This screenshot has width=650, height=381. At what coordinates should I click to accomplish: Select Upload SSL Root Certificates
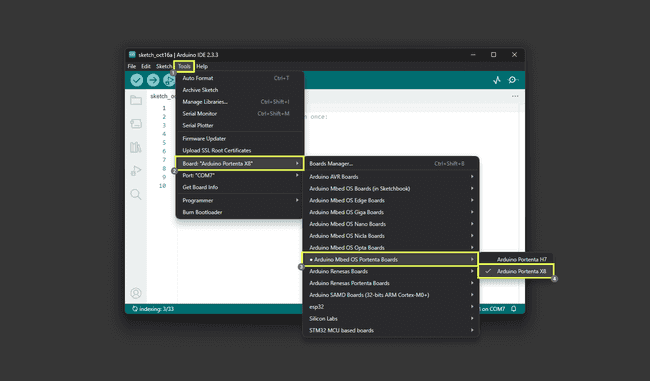coord(240,150)
